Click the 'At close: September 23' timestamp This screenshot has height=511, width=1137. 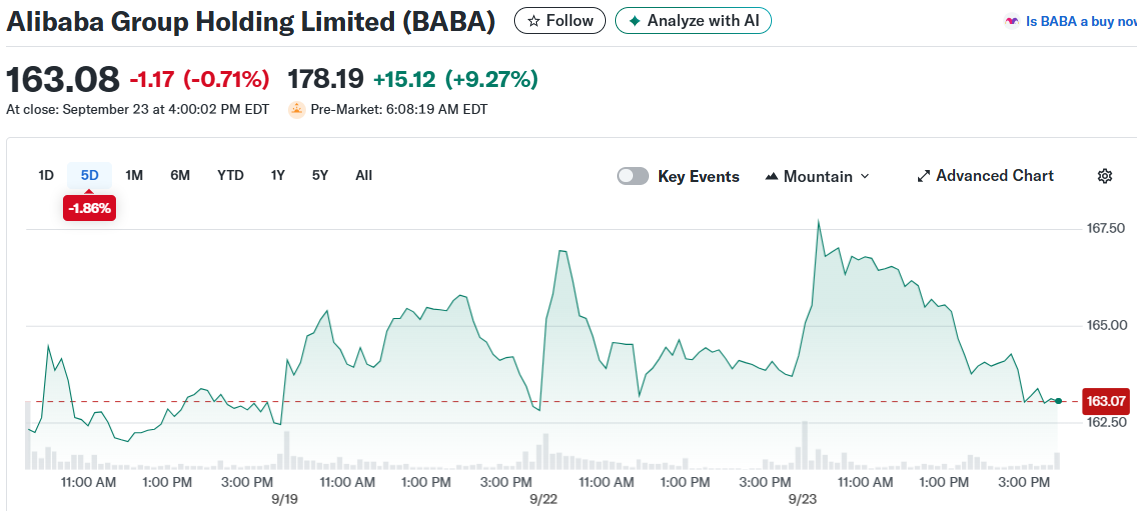[137, 109]
